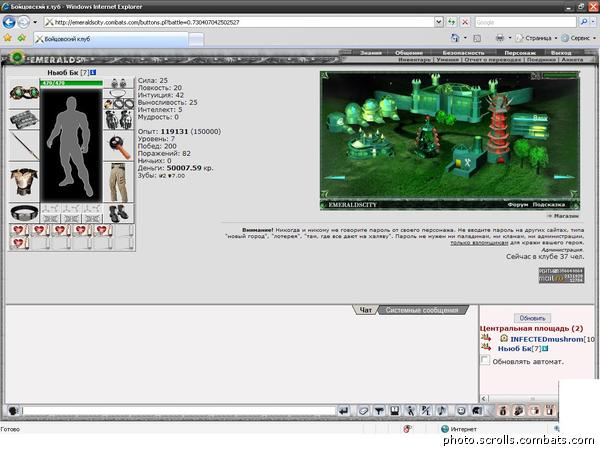Open the Общение menu
Viewport: 600px width, 450px height.
(x=409, y=53)
